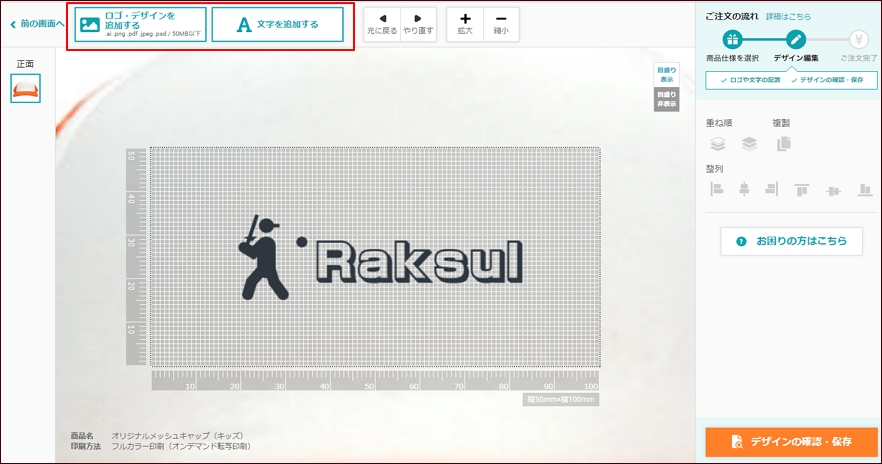The image size is (882, 464).
Task: Click 文字を追加する button
Action: click(278, 25)
